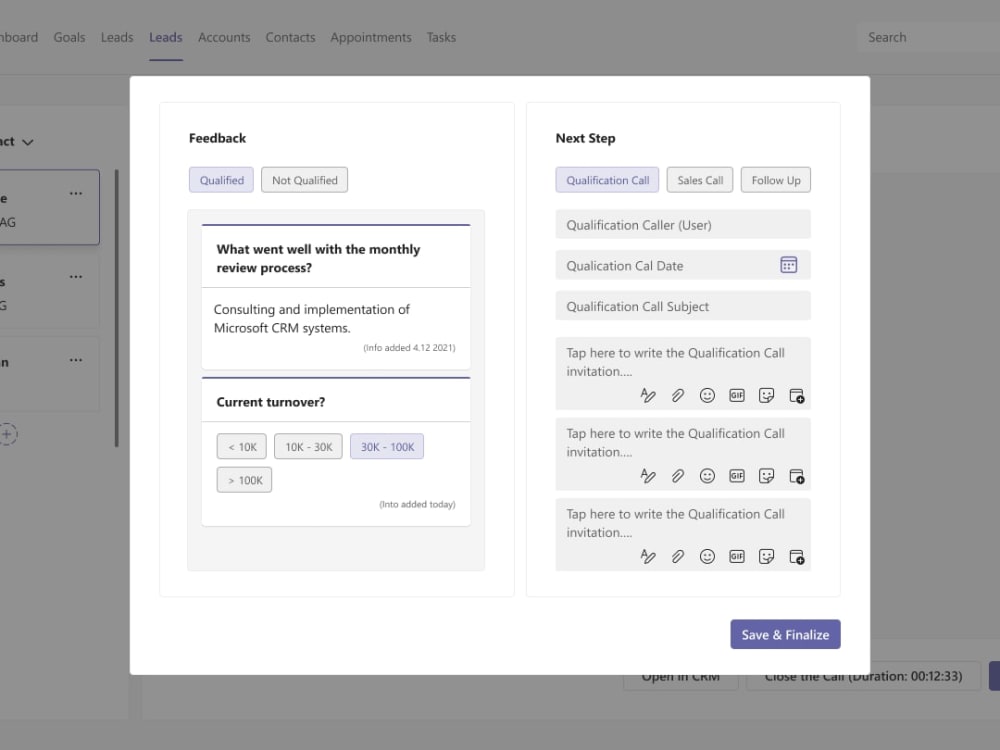Select > 100K turnover option
Viewport: 1000px width, 750px height.
click(244, 480)
